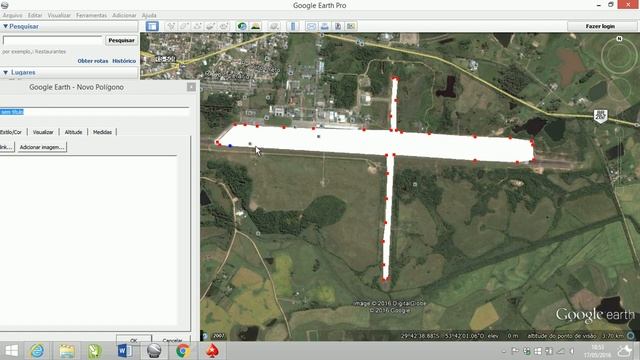Viewport: 640px width, 360px height.
Task: Open the Visualizar menu
Action: click(x=59, y=15)
